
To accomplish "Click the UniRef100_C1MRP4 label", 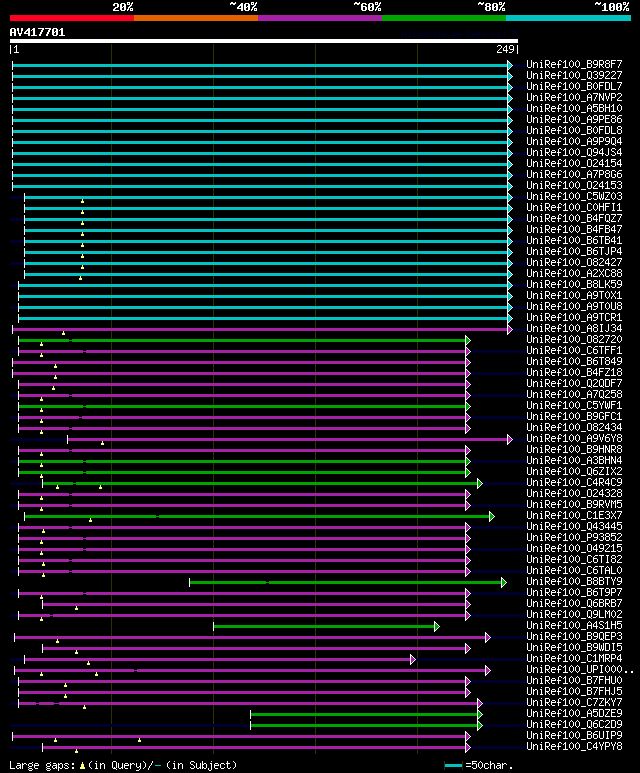I will click(x=574, y=658).
